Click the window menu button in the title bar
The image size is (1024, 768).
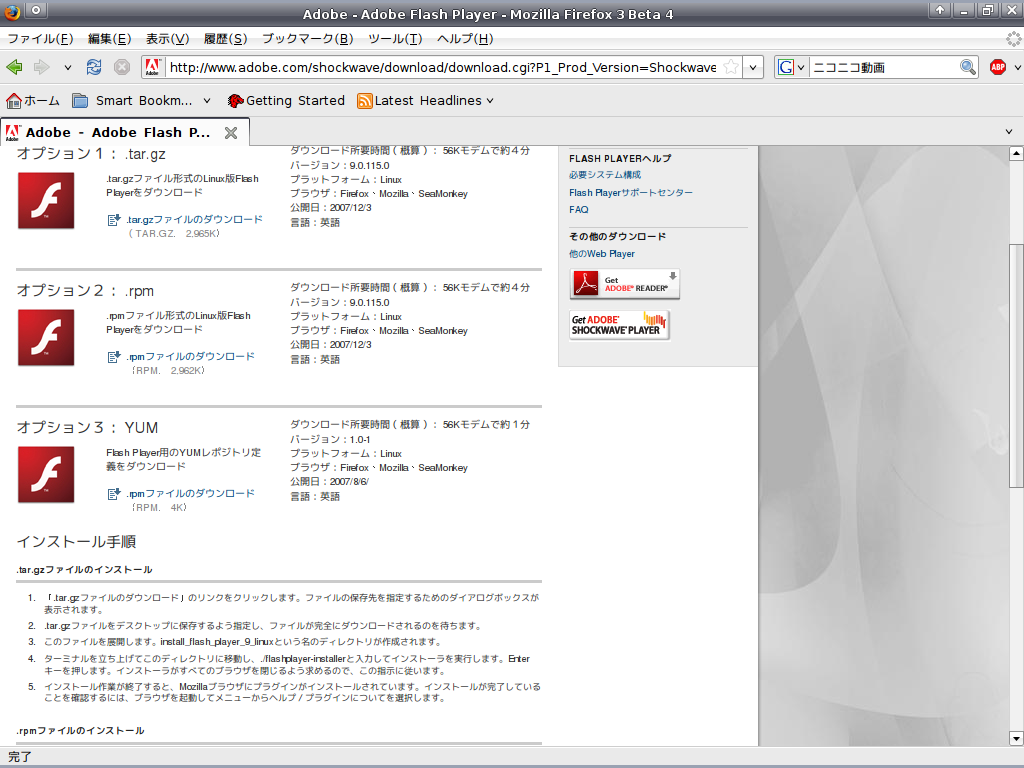[x=36, y=10]
